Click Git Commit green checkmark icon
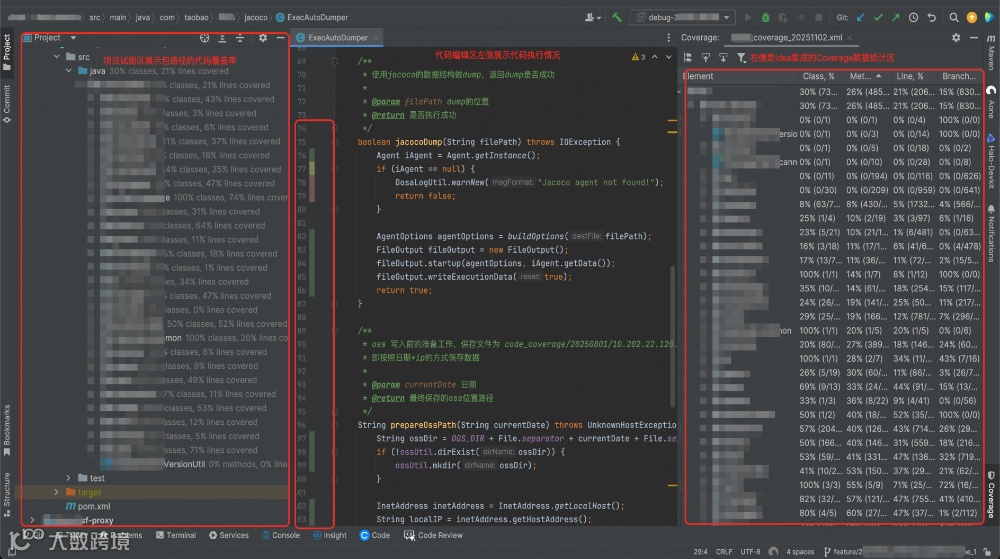Screen dimensions: 1000x559 pos(878,17)
